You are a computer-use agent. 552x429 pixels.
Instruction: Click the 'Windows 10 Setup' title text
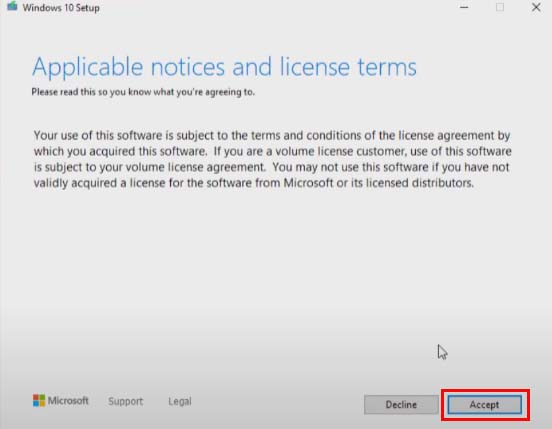point(61,7)
